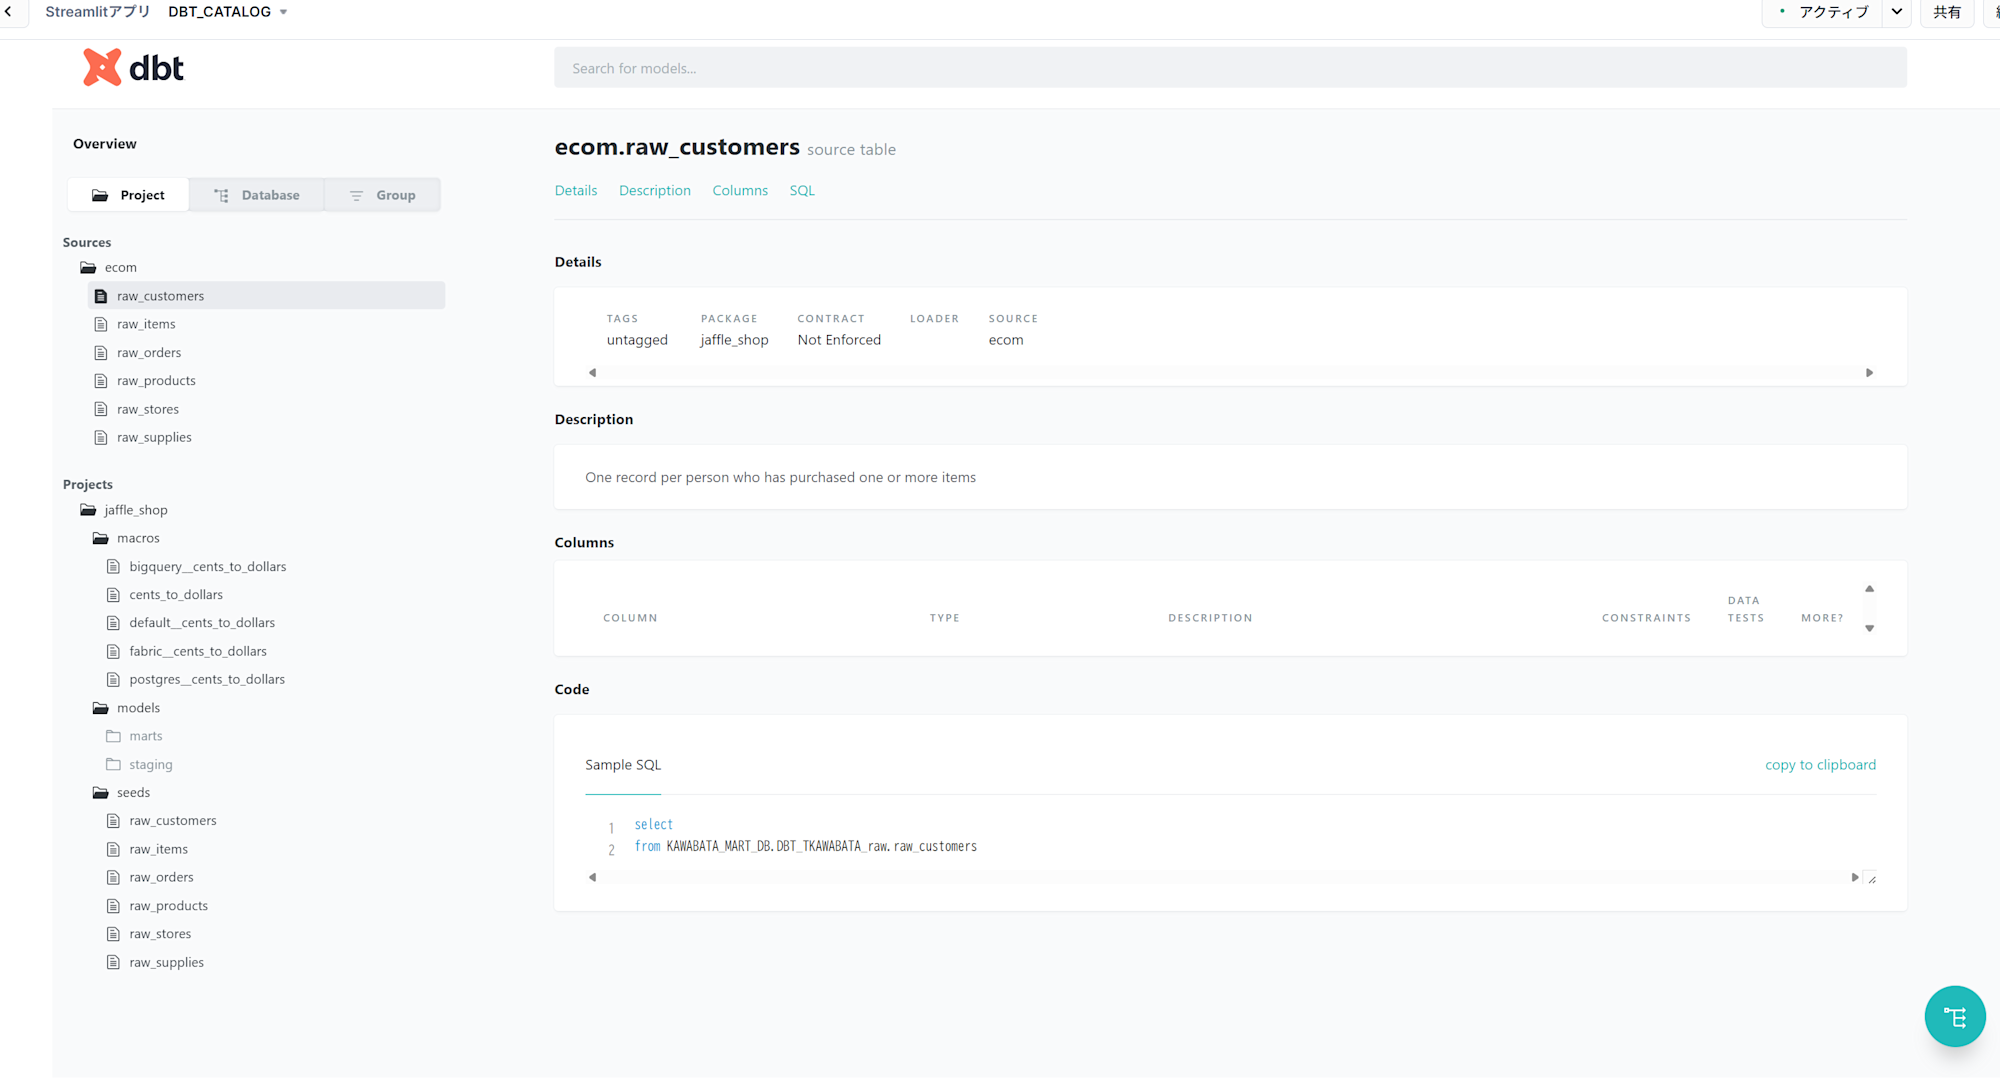This screenshot has height=1082, width=2000.
Task: Jump to the SQL section tab
Action: (801, 190)
